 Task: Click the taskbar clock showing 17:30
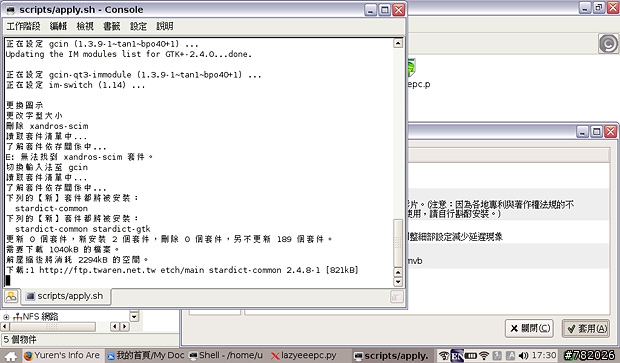click(x=544, y=355)
